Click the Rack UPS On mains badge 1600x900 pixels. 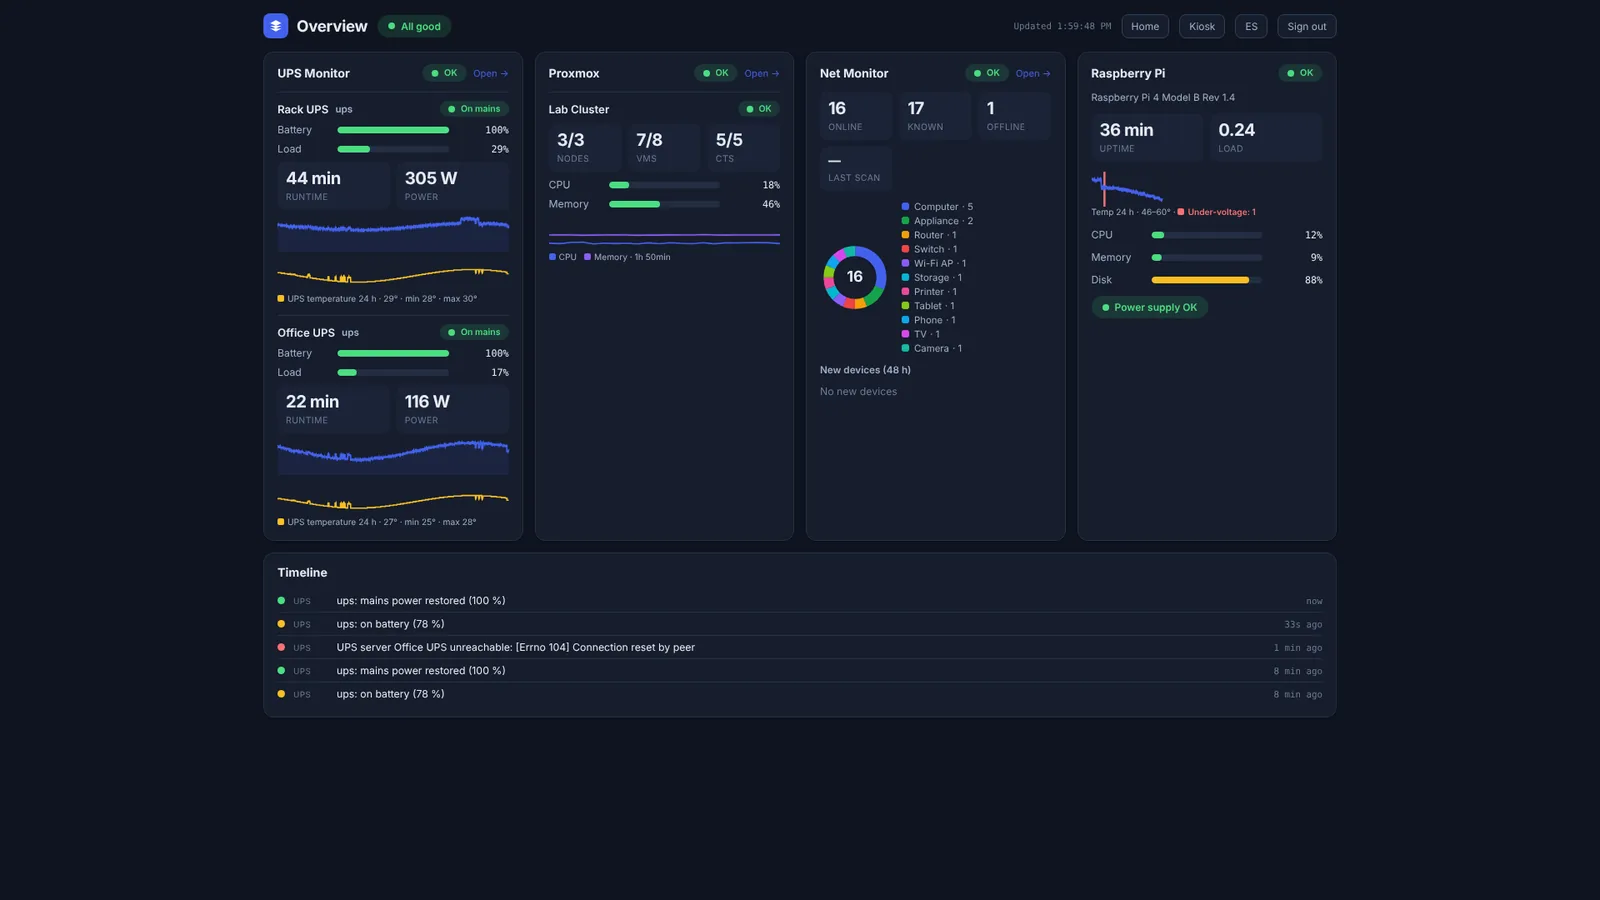[x=474, y=109]
